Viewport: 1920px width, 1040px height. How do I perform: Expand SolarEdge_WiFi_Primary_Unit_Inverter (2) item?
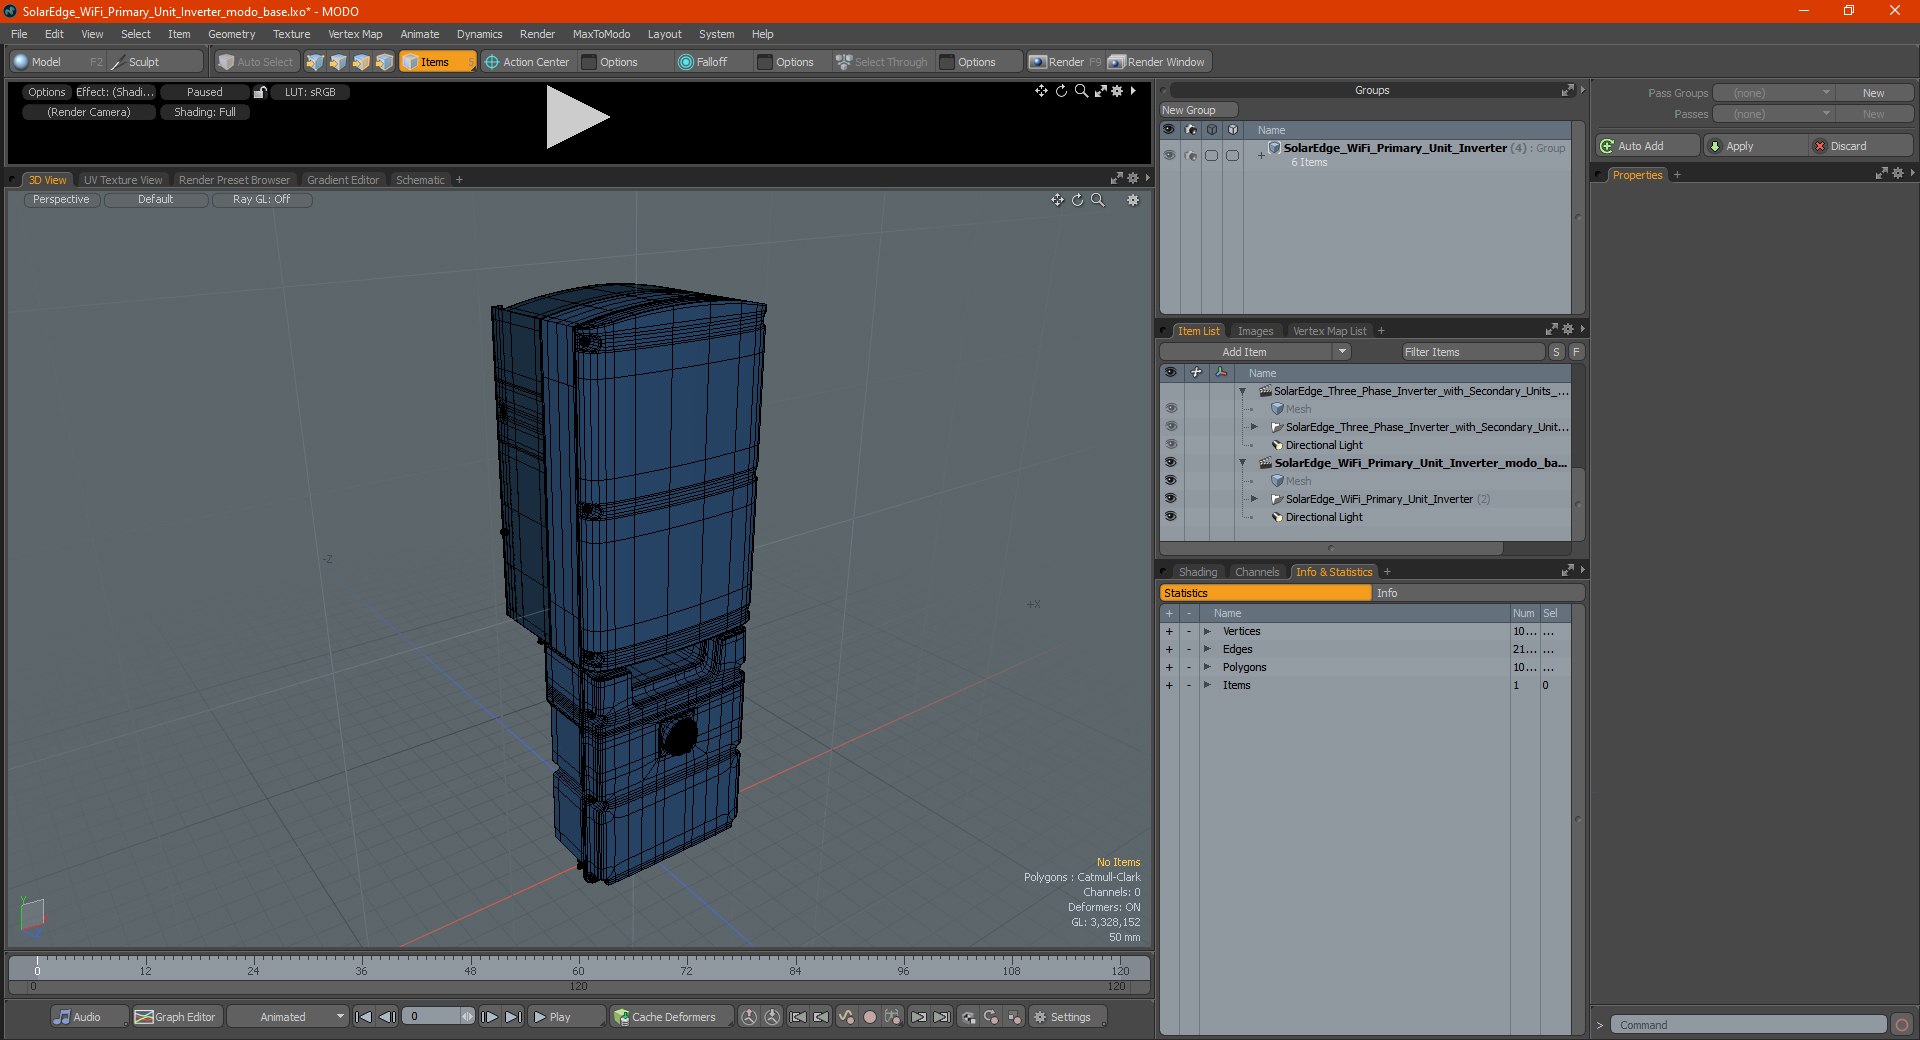tap(1254, 499)
